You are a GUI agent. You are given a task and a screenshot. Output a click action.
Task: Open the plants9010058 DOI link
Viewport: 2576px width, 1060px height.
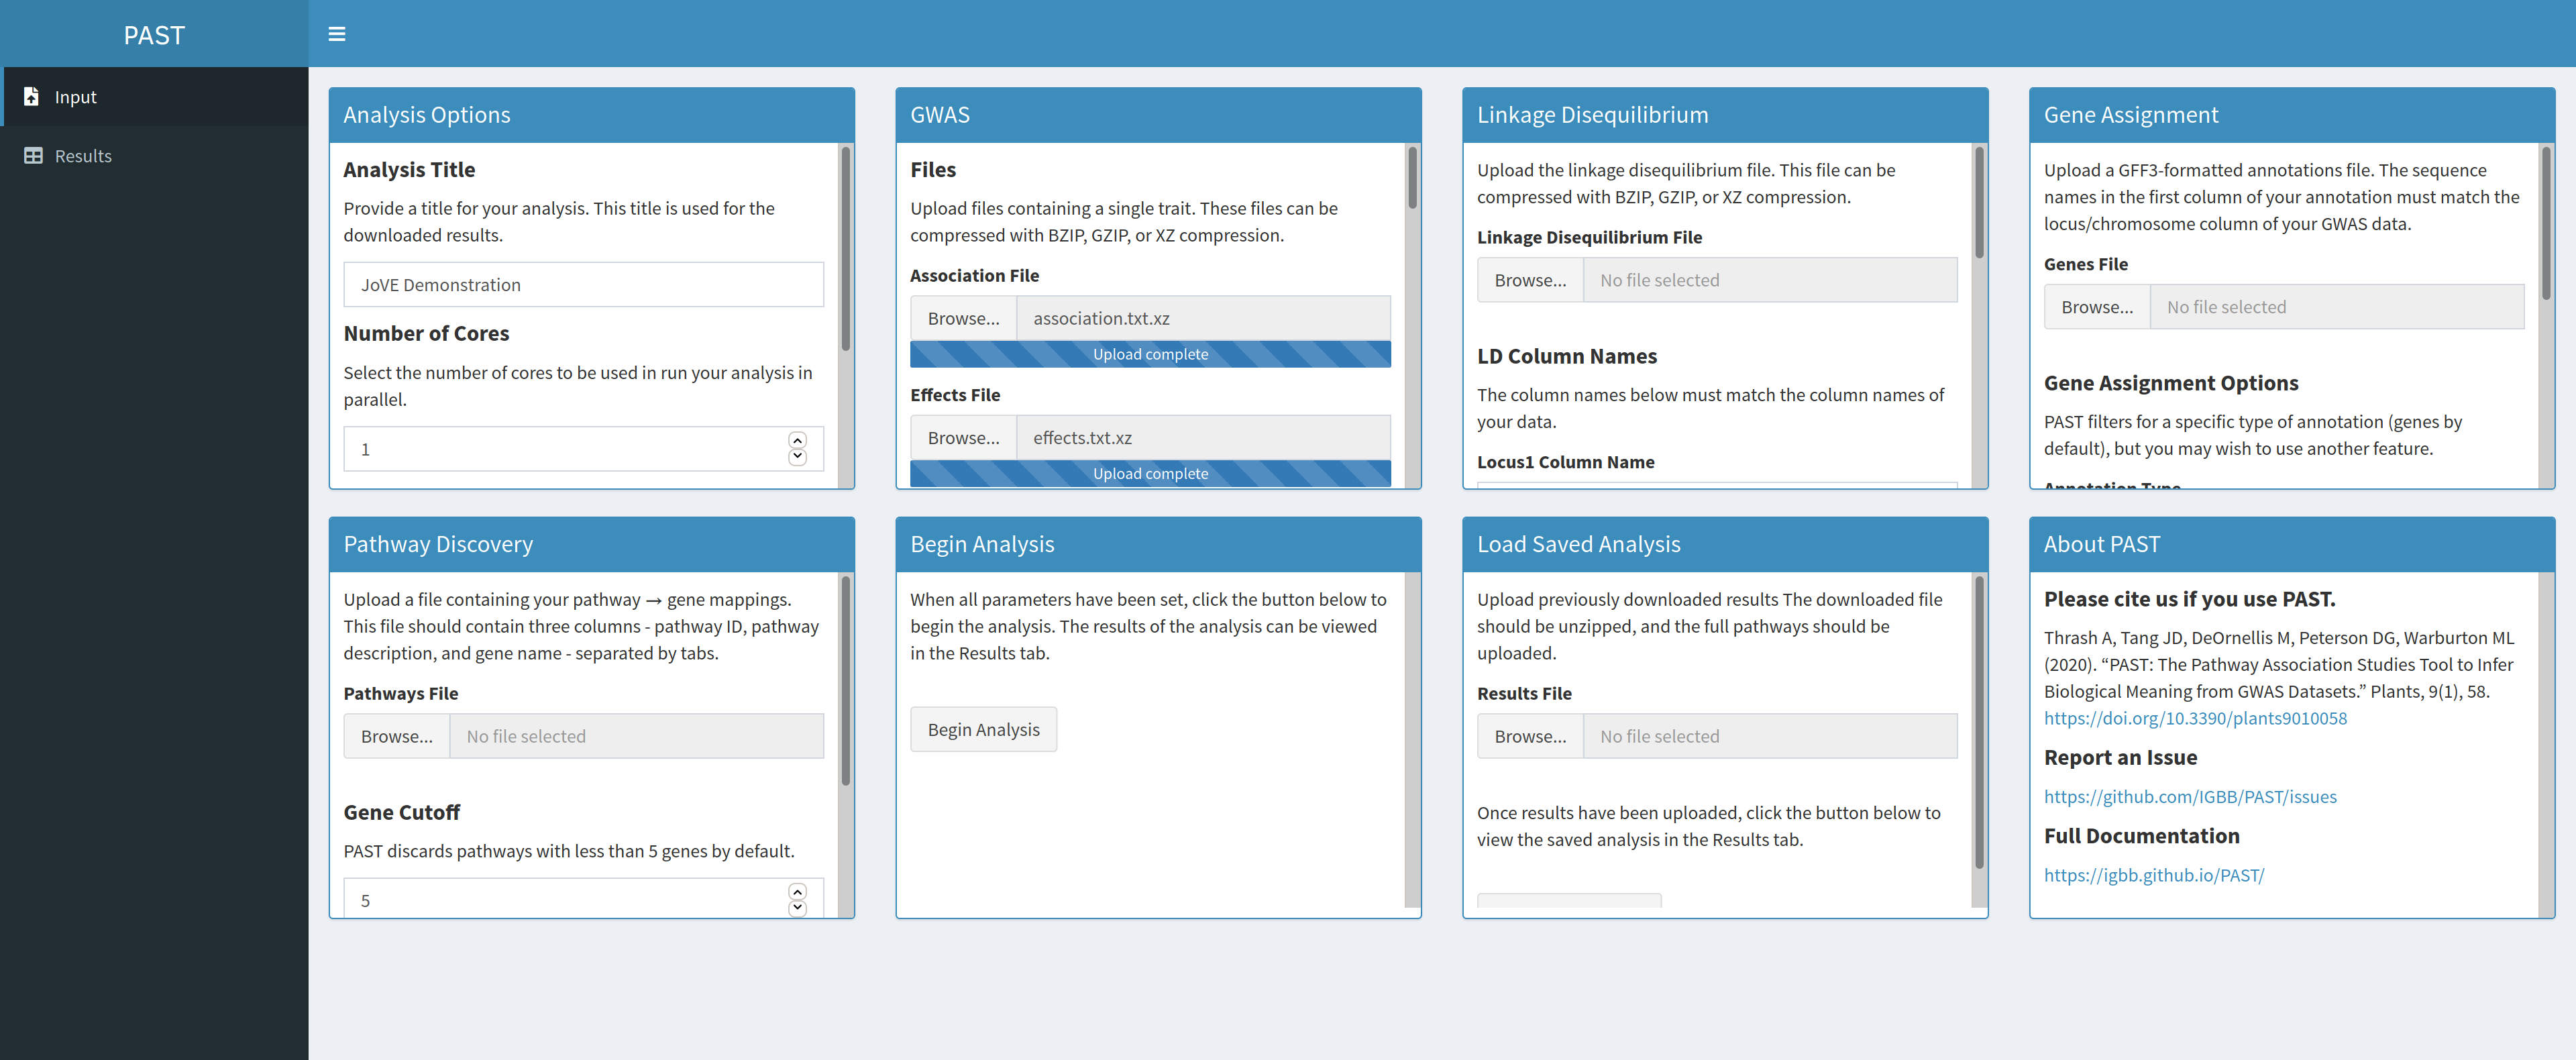pos(2194,719)
